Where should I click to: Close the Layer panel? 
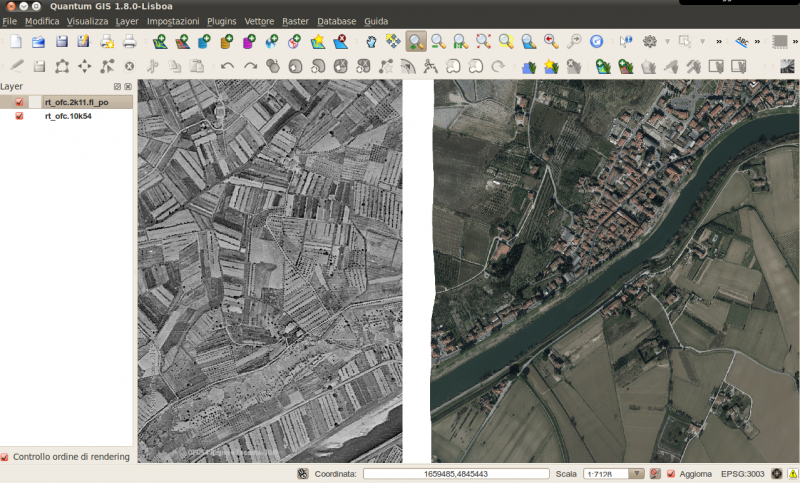coord(128,87)
